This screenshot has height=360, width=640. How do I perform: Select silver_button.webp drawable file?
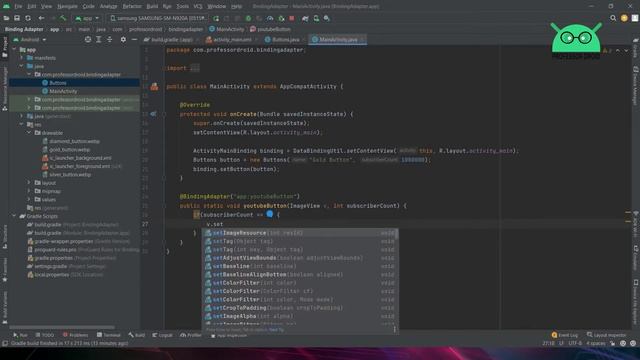[x=70, y=174]
